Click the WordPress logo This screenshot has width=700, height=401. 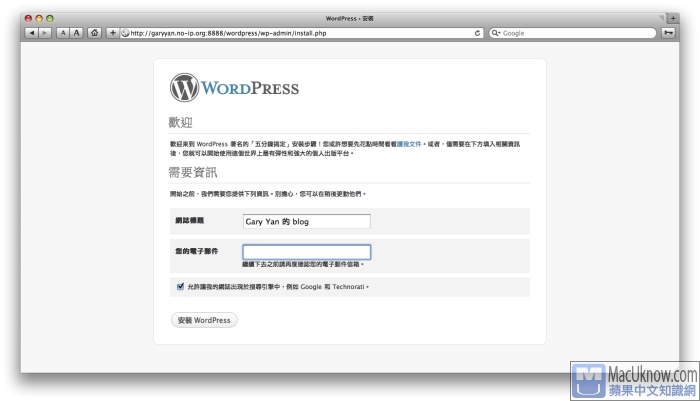(x=235, y=88)
